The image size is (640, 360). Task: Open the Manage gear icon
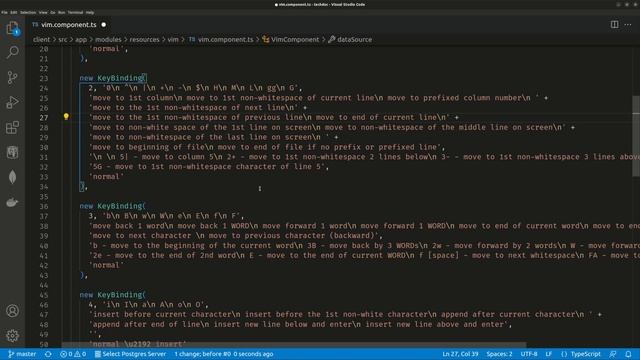(x=13, y=336)
